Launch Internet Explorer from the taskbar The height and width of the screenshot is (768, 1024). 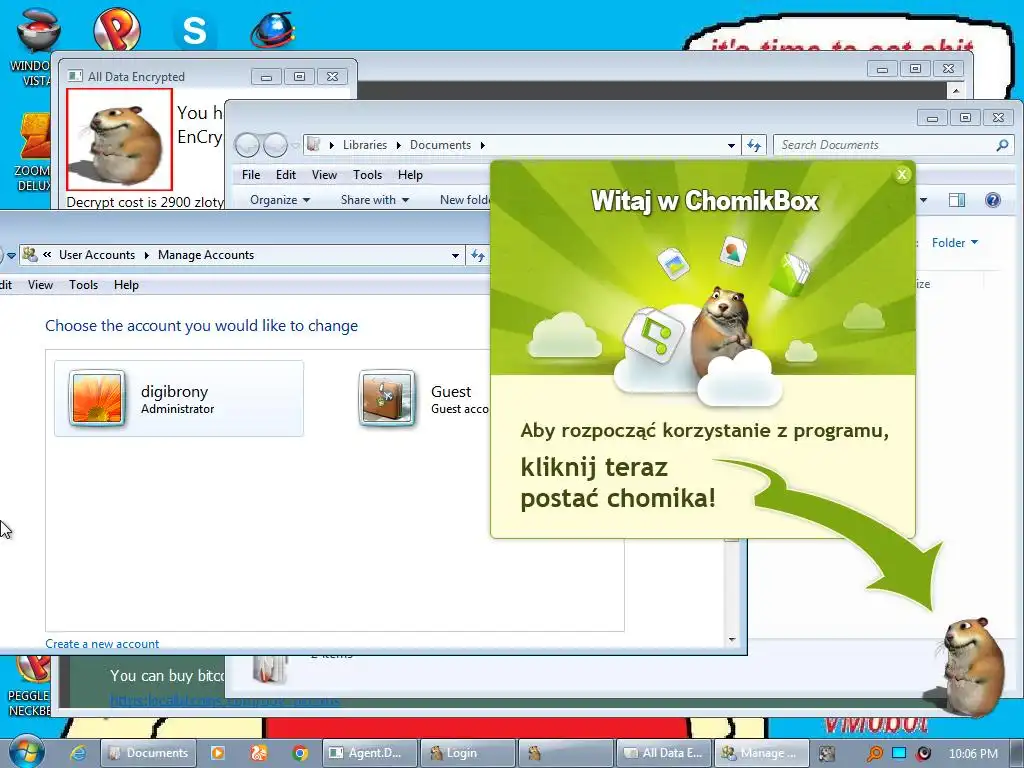pos(78,753)
